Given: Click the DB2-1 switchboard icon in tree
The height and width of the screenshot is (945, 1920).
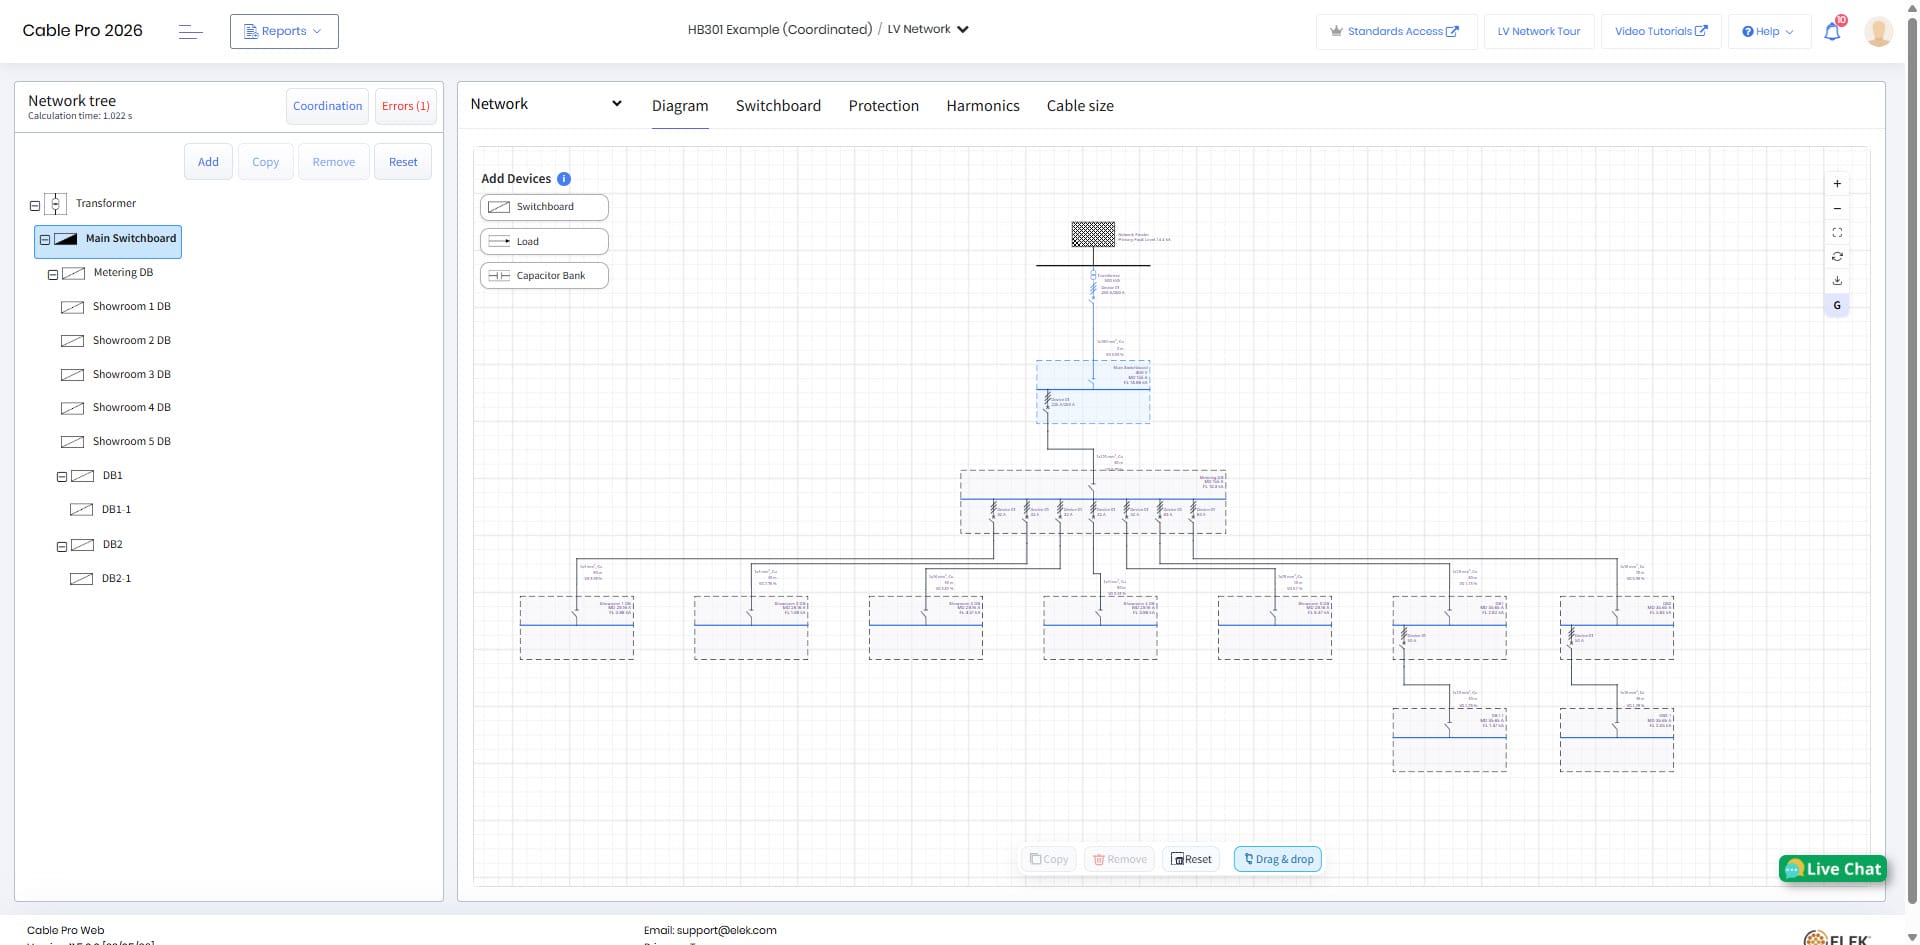Looking at the screenshot, I should (81, 579).
